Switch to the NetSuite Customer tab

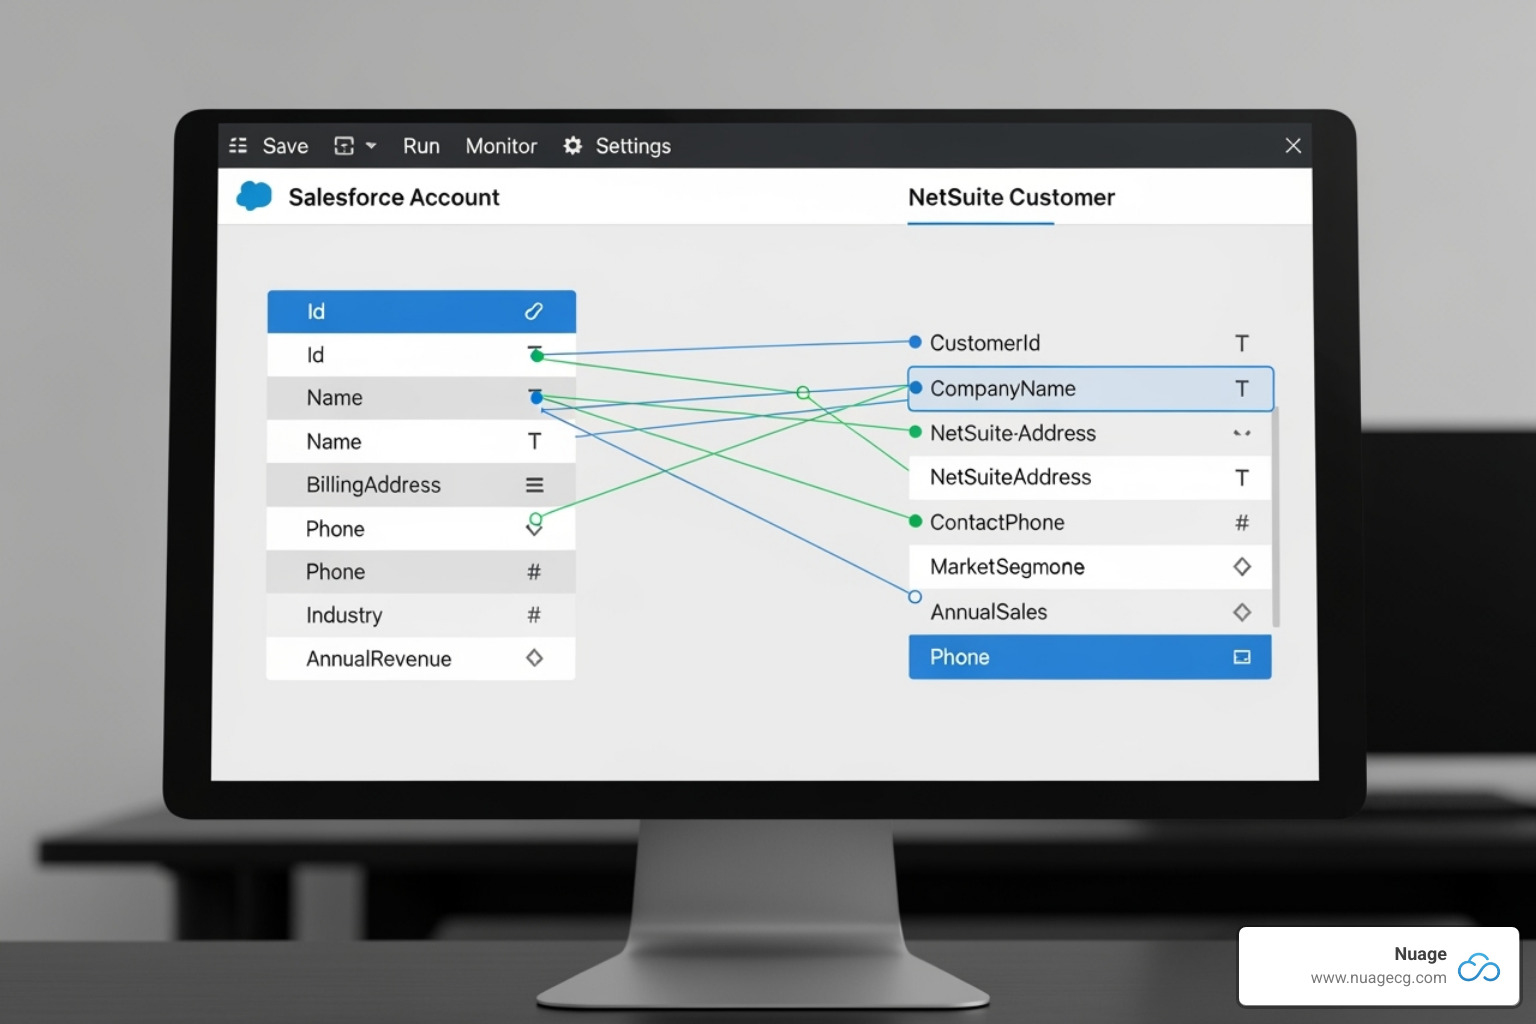(x=1011, y=197)
